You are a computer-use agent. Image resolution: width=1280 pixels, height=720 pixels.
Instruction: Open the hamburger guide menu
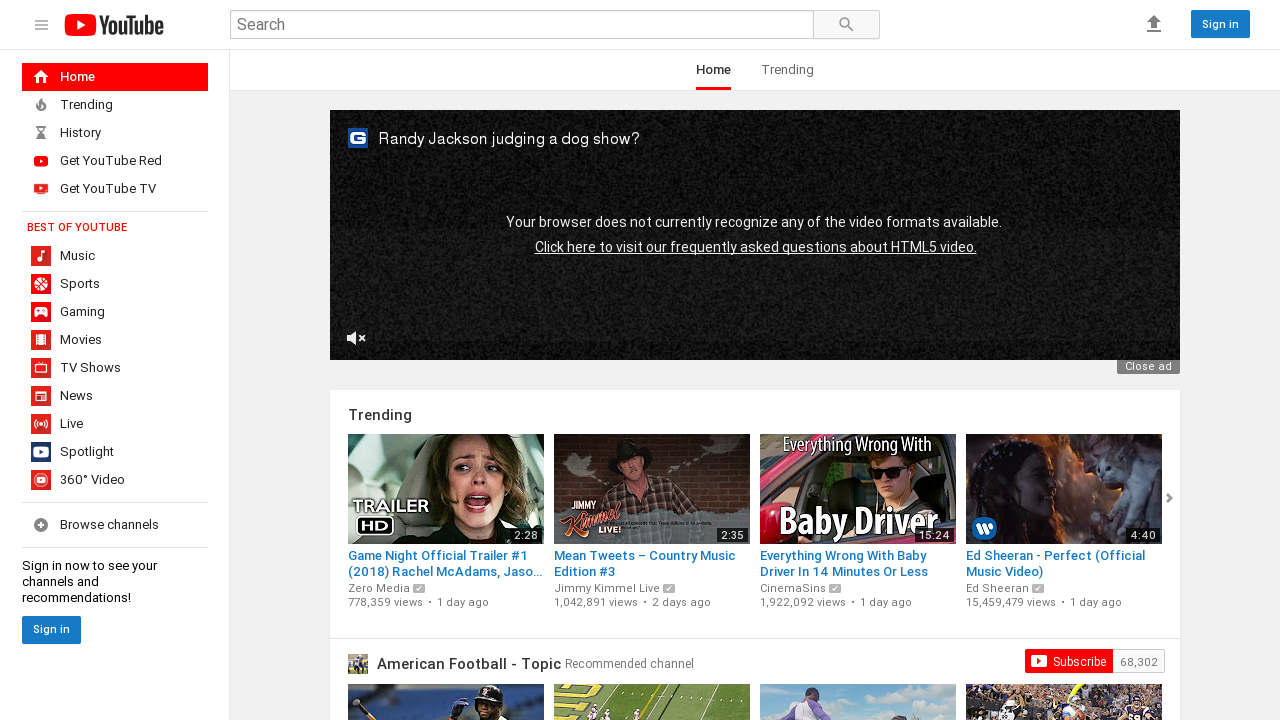[x=41, y=25]
